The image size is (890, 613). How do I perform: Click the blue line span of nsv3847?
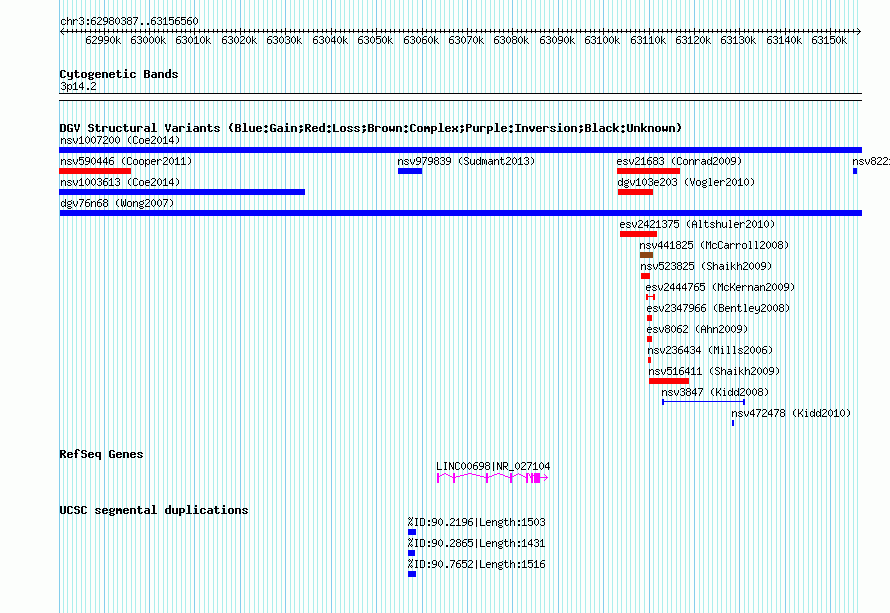pyautogui.click(x=703, y=402)
